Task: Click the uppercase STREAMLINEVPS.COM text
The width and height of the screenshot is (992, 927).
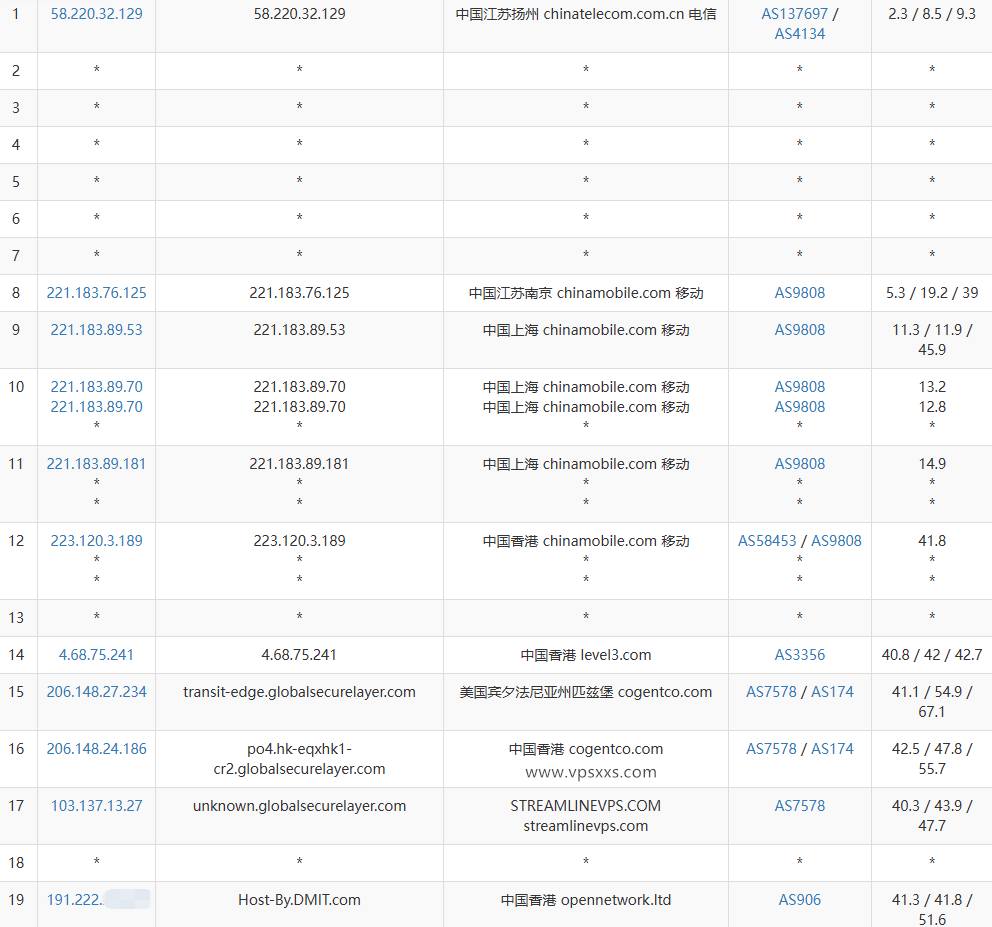Action: pos(586,806)
